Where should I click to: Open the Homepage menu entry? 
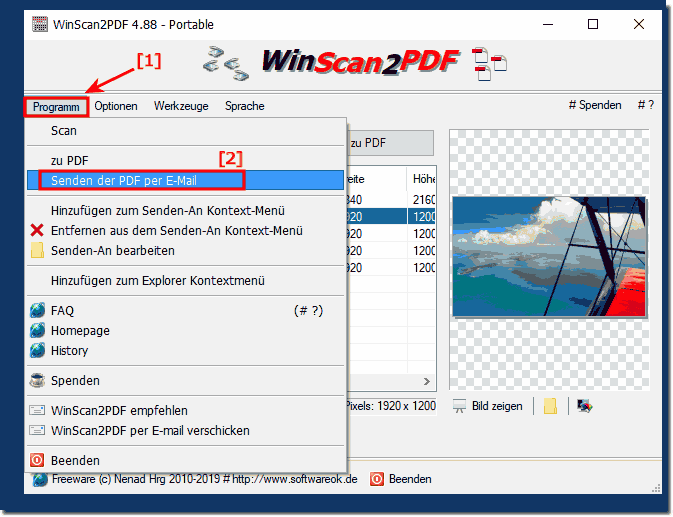coord(185,331)
